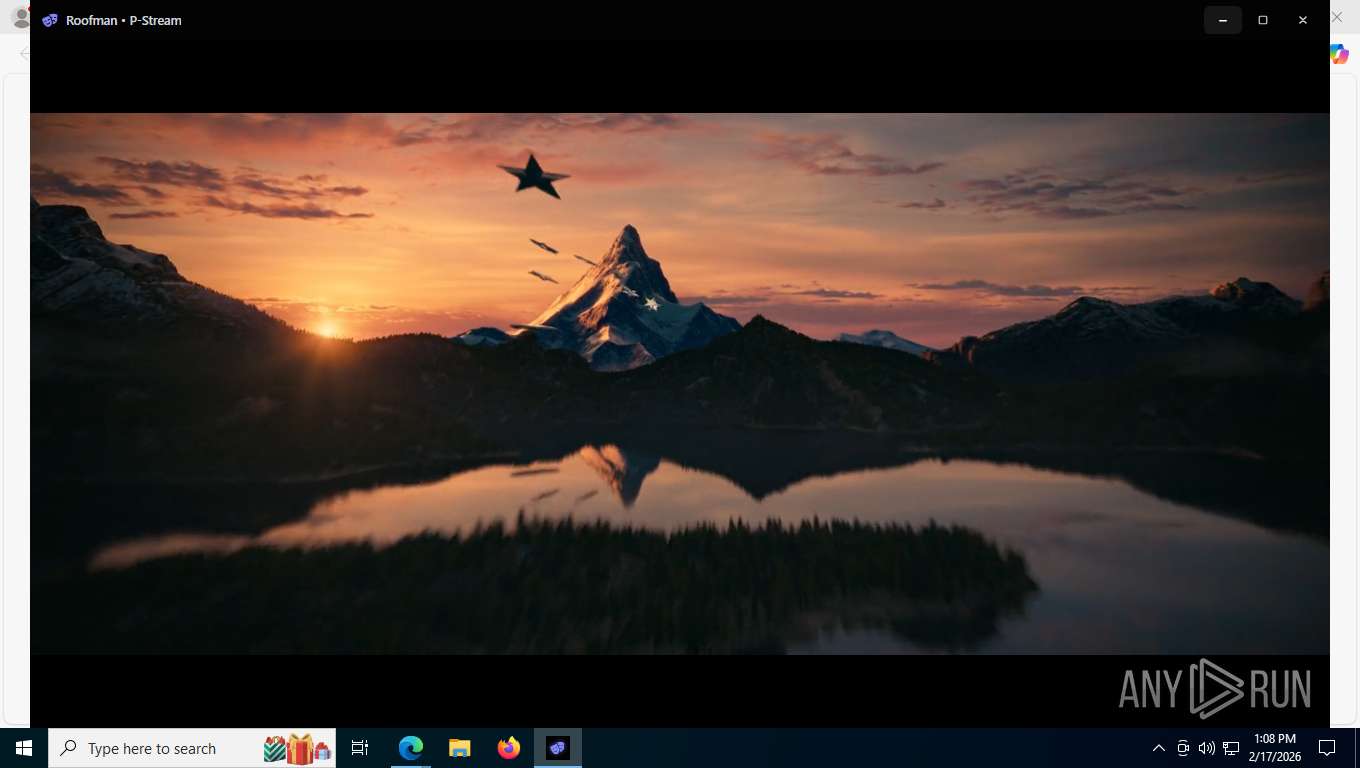This screenshot has height=768, width=1360.
Task: Open the volume speaker tray icon
Action: coord(1207,748)
